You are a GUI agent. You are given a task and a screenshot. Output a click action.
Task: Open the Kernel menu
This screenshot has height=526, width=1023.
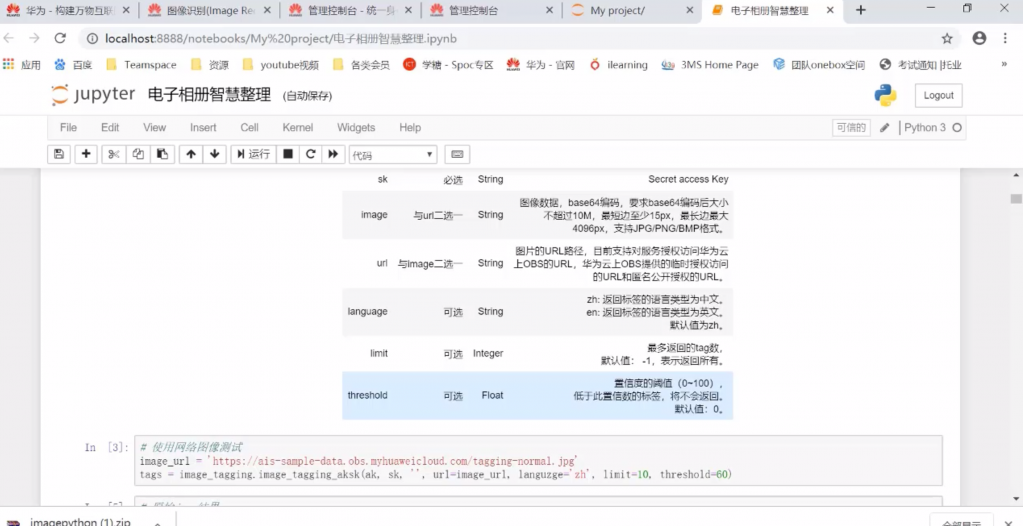click(x=297, y=128)
